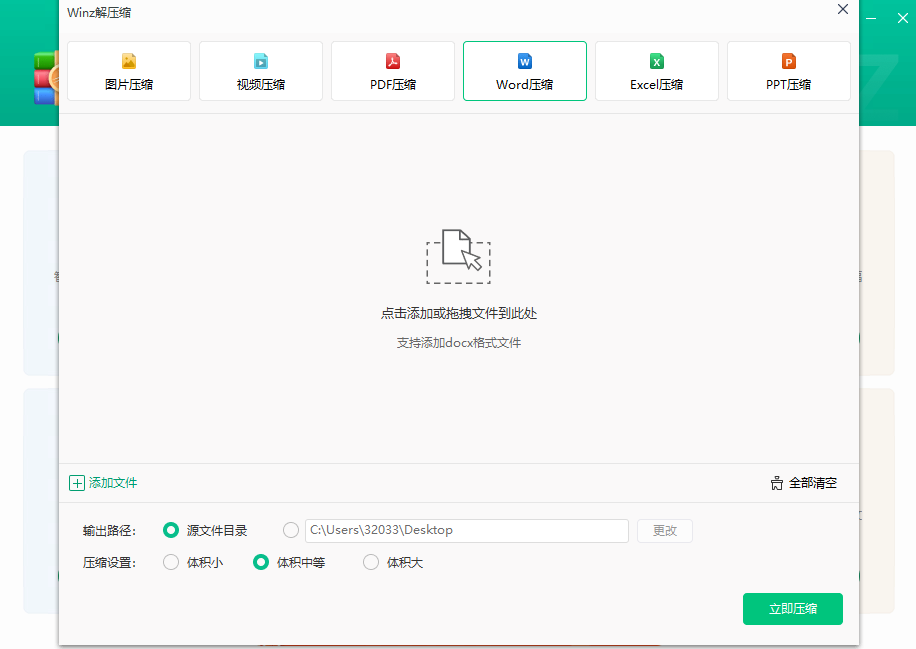Open the 视频压缩 video compression tool
Screen dimensions: 916x649
point(259,60)
